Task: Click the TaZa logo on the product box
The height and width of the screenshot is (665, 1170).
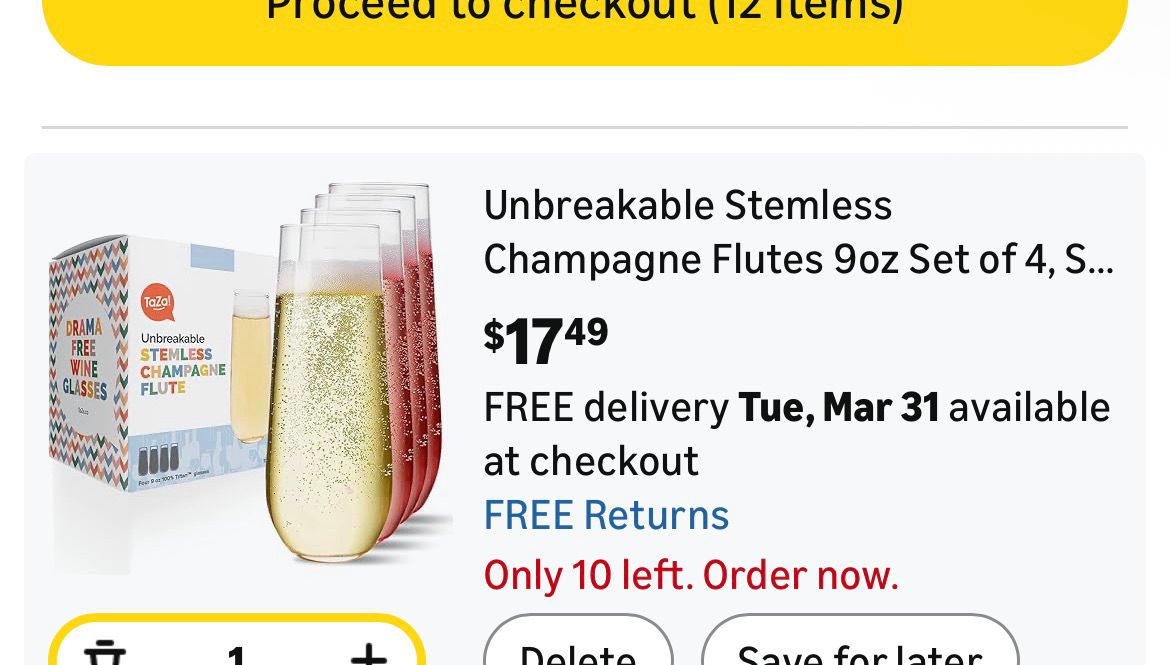Action: pyautogui.click(x=157, y=301)
